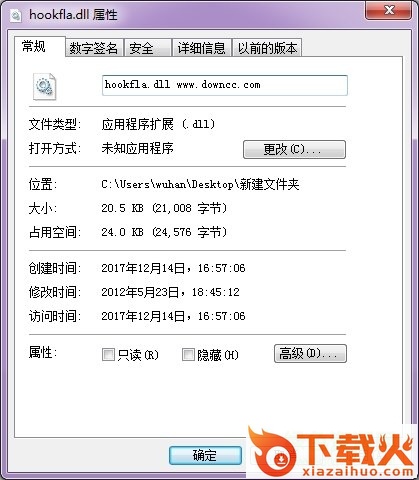
Task: Click the xiazaihuo.com watermark text
Action: 357,471
